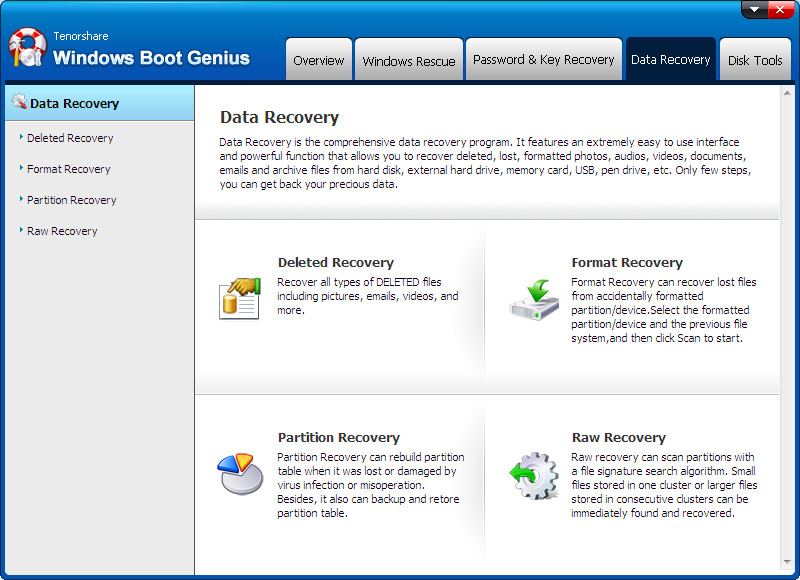
Task: Open the Raw Recovery heading link
Action: coord(619,438)
